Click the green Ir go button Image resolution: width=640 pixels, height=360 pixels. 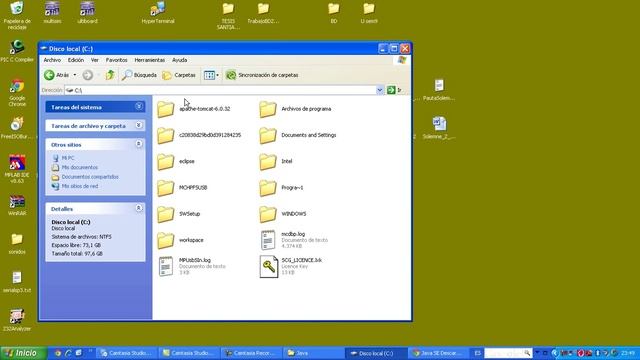(x=393, y=90)
